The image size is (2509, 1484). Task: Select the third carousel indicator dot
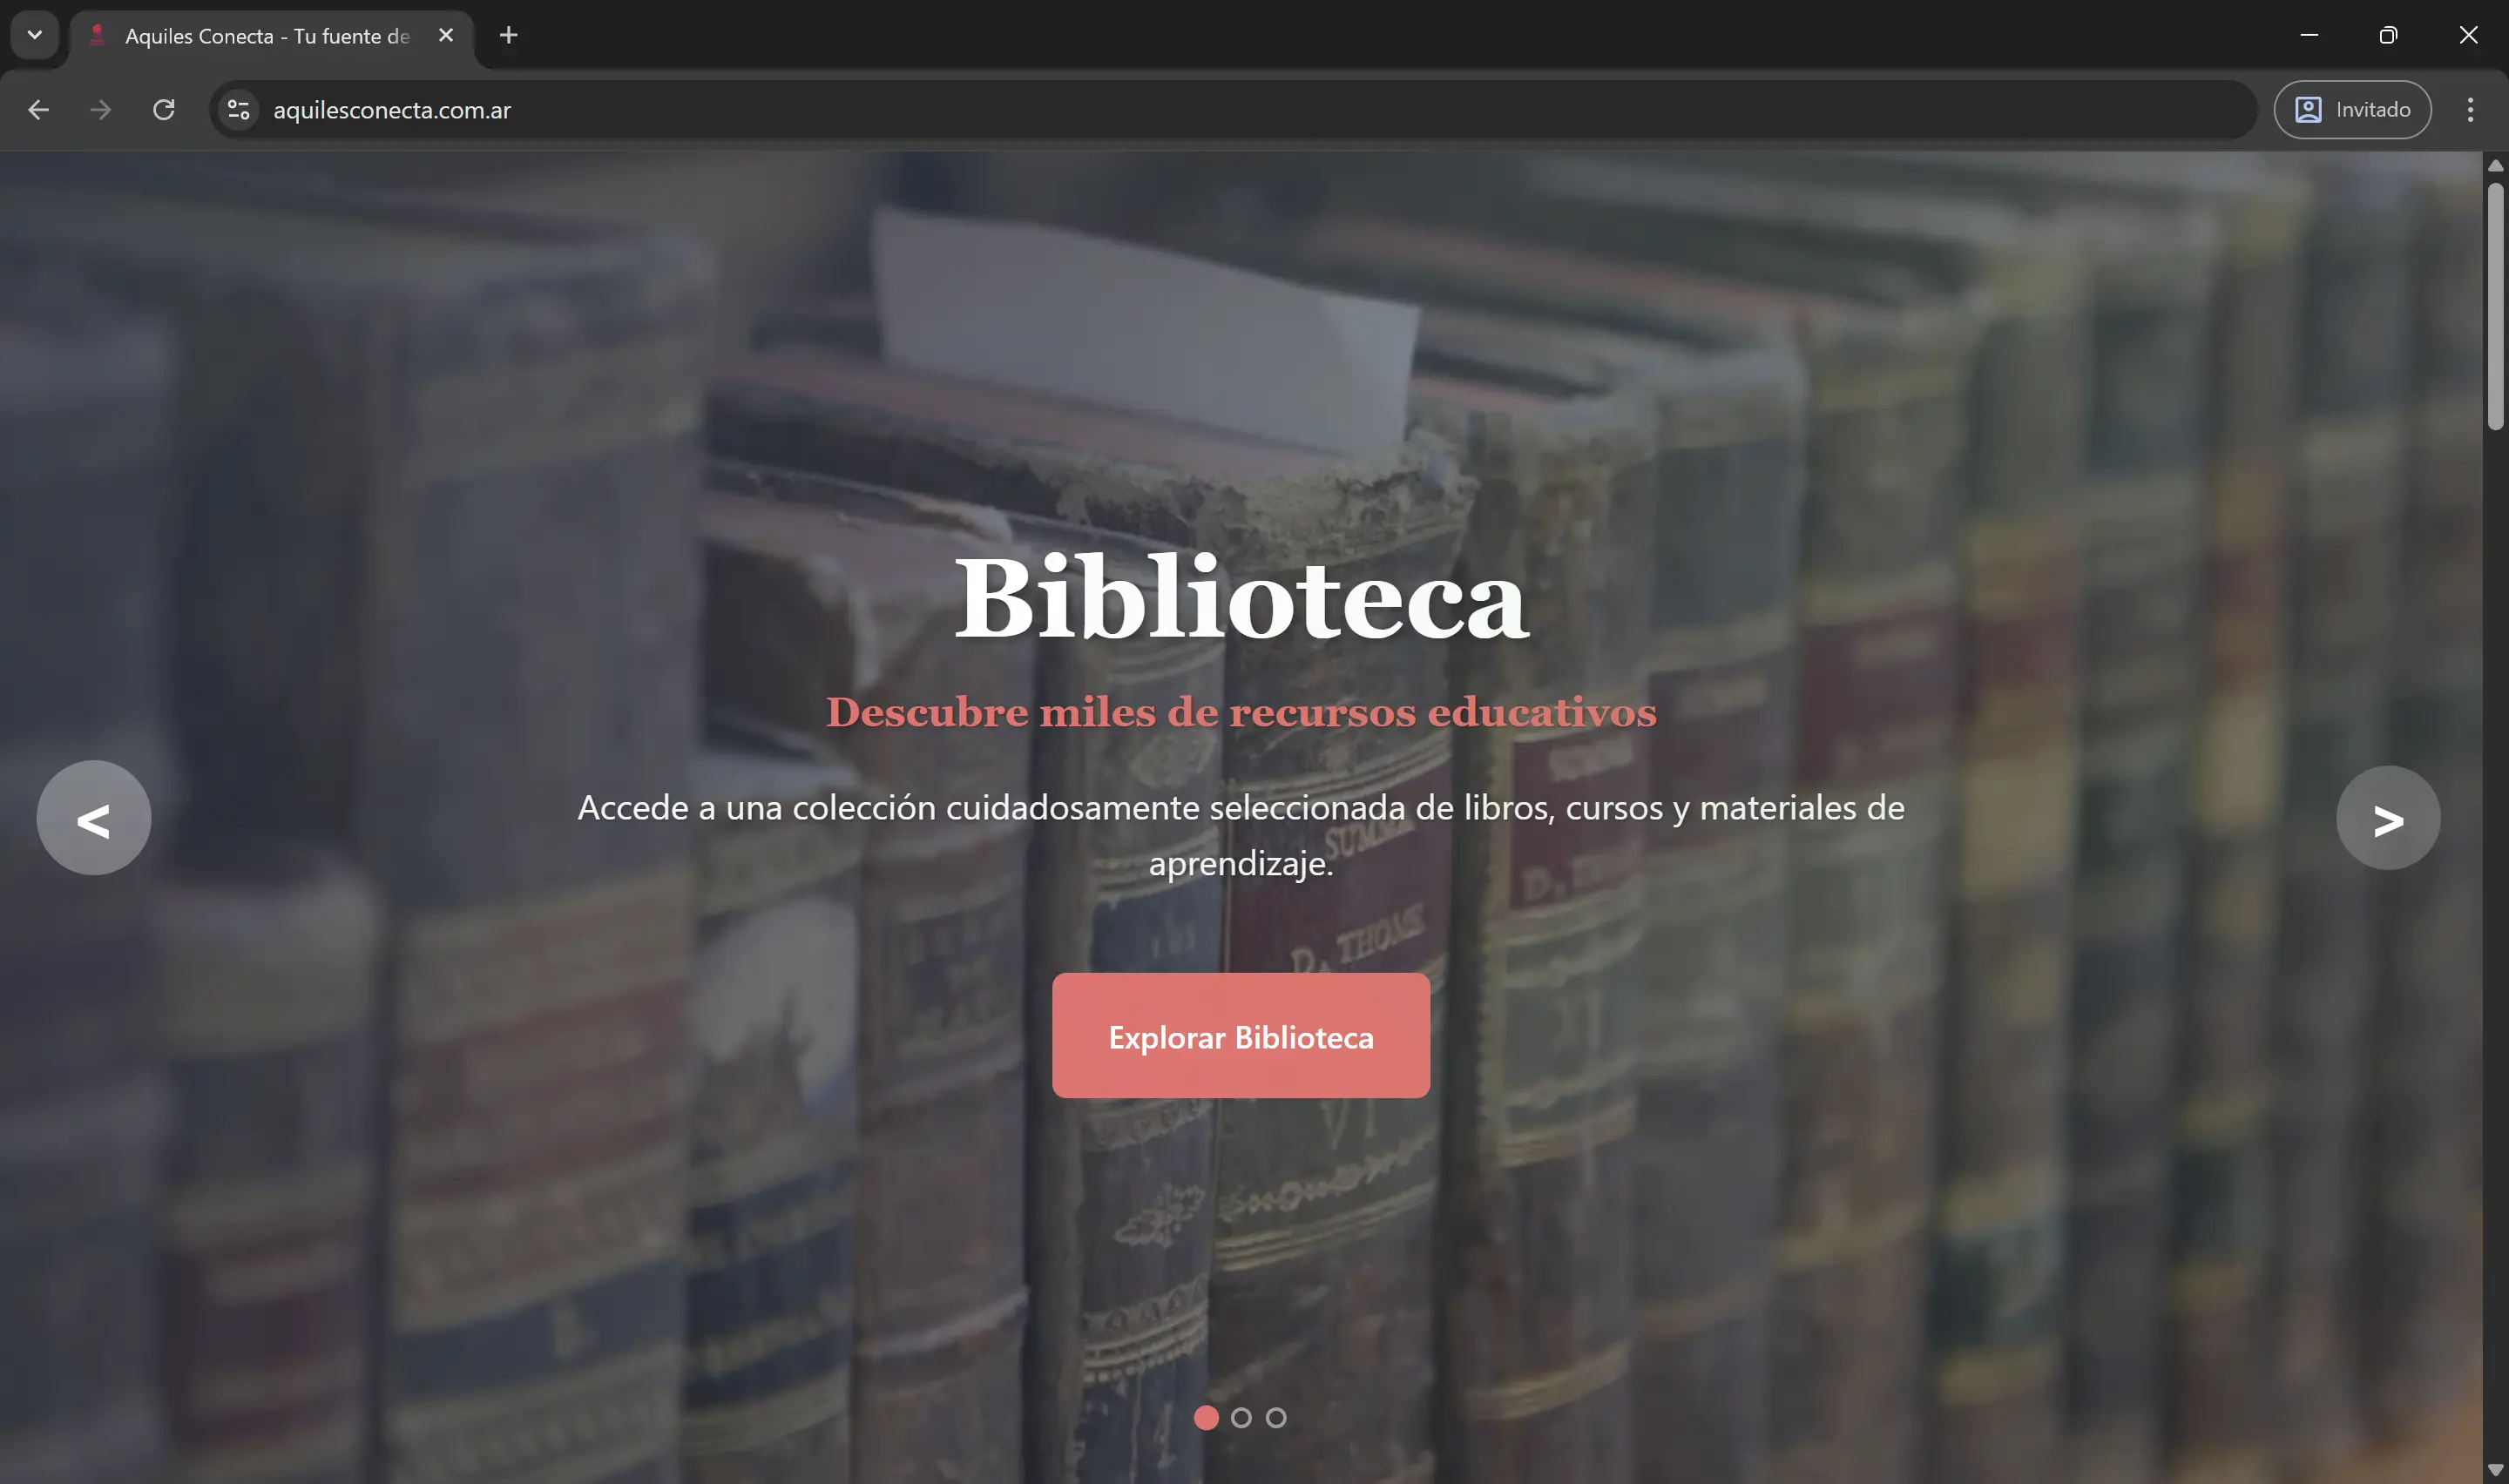(1276, 1417)
